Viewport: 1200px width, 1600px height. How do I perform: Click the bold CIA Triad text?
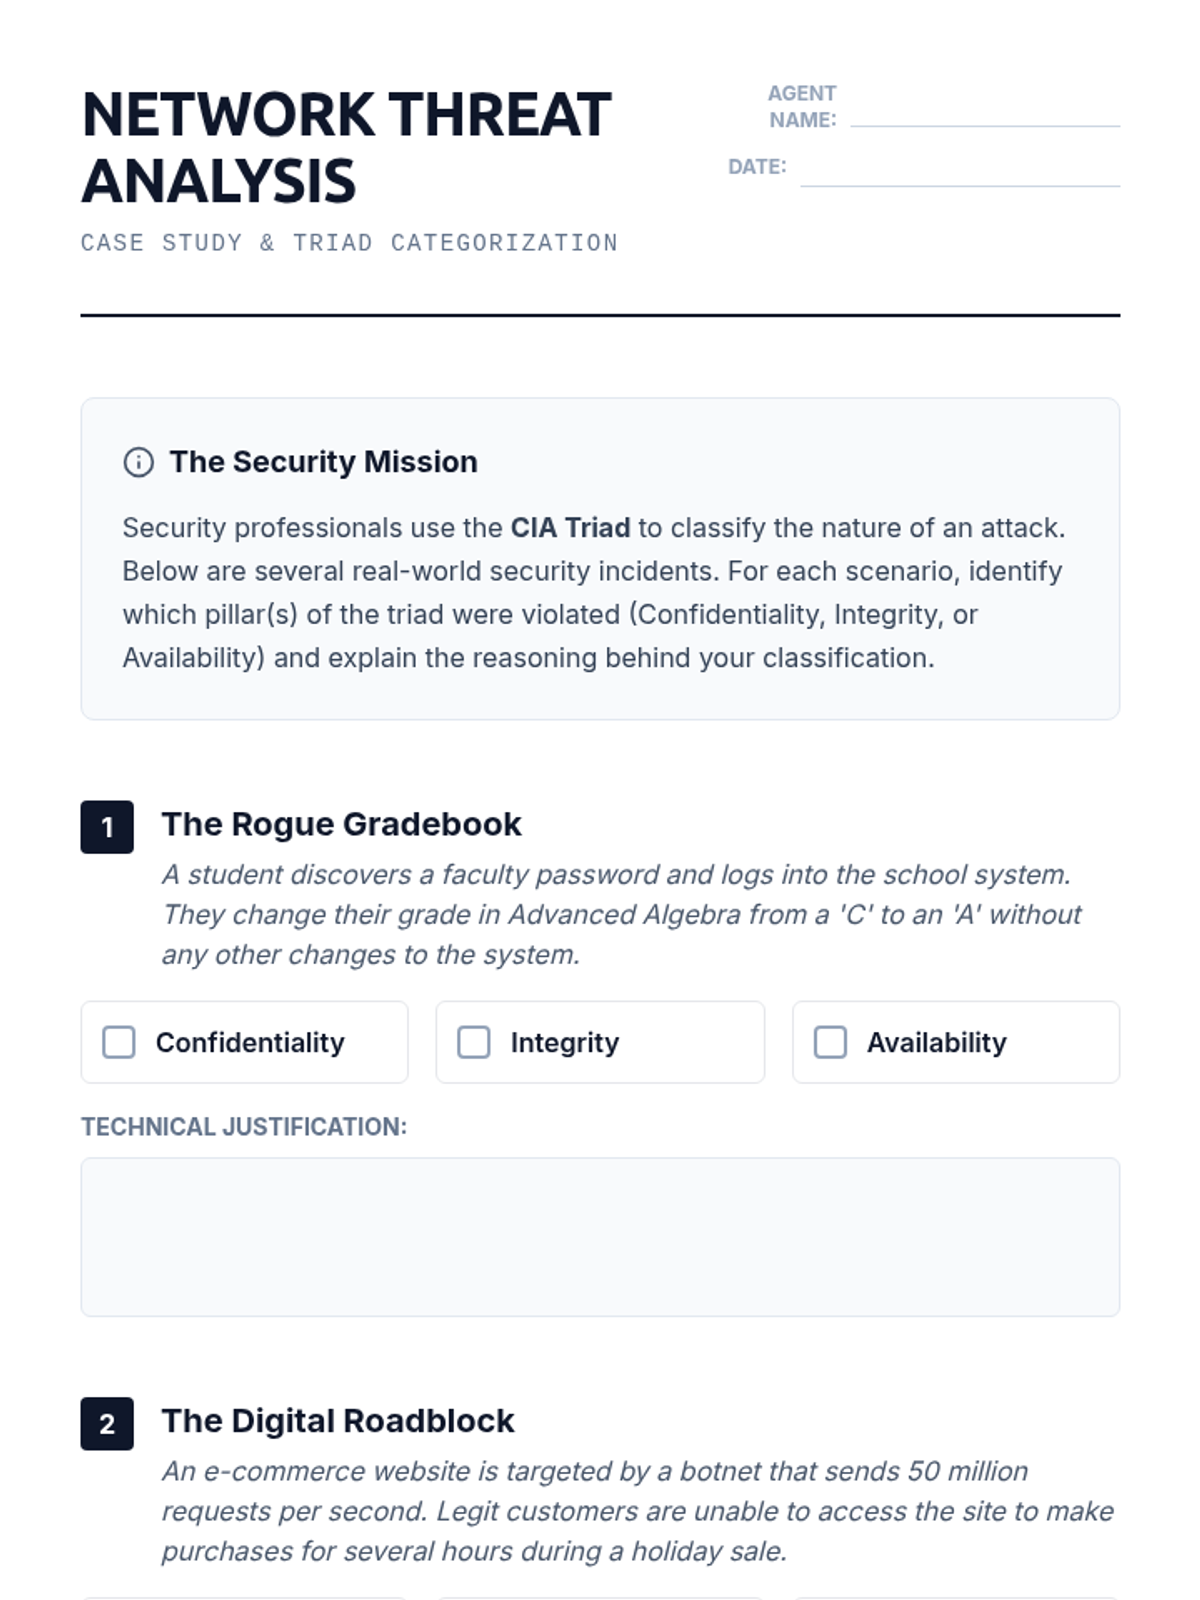point(570,528)
